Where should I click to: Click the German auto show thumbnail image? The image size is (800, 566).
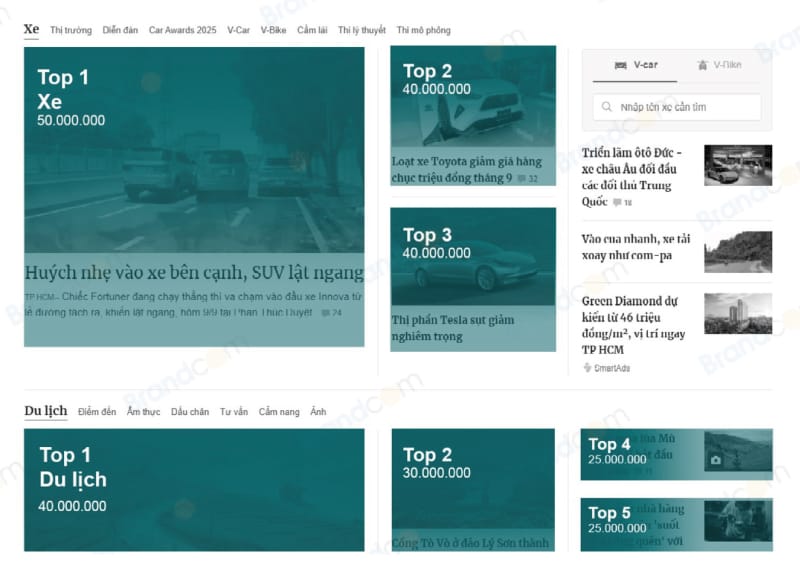pos(738,166)
